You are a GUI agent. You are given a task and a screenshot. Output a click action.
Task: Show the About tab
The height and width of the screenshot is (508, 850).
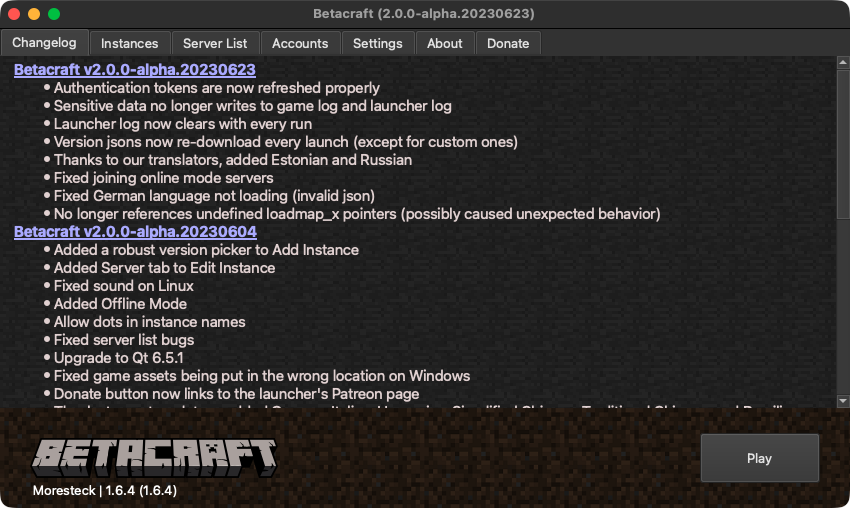pos(445,43)
